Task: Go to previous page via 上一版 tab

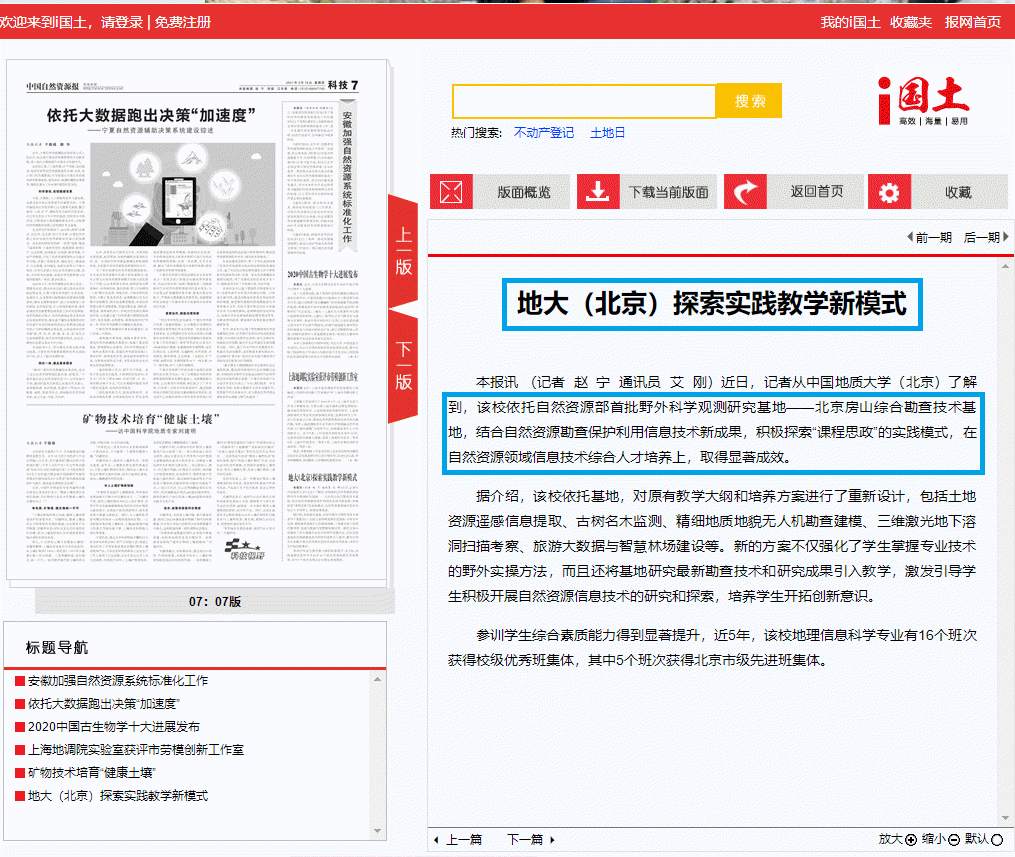Action: coord(403,251)
